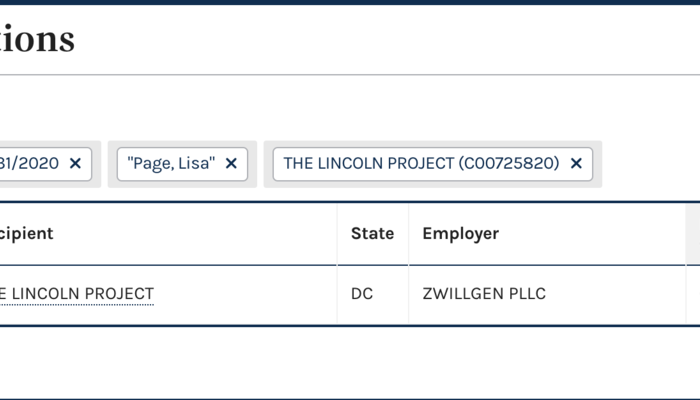Click blank space right of LINCOLN PROJECT link
Viewport: 700px width, 400px height.
245,294
